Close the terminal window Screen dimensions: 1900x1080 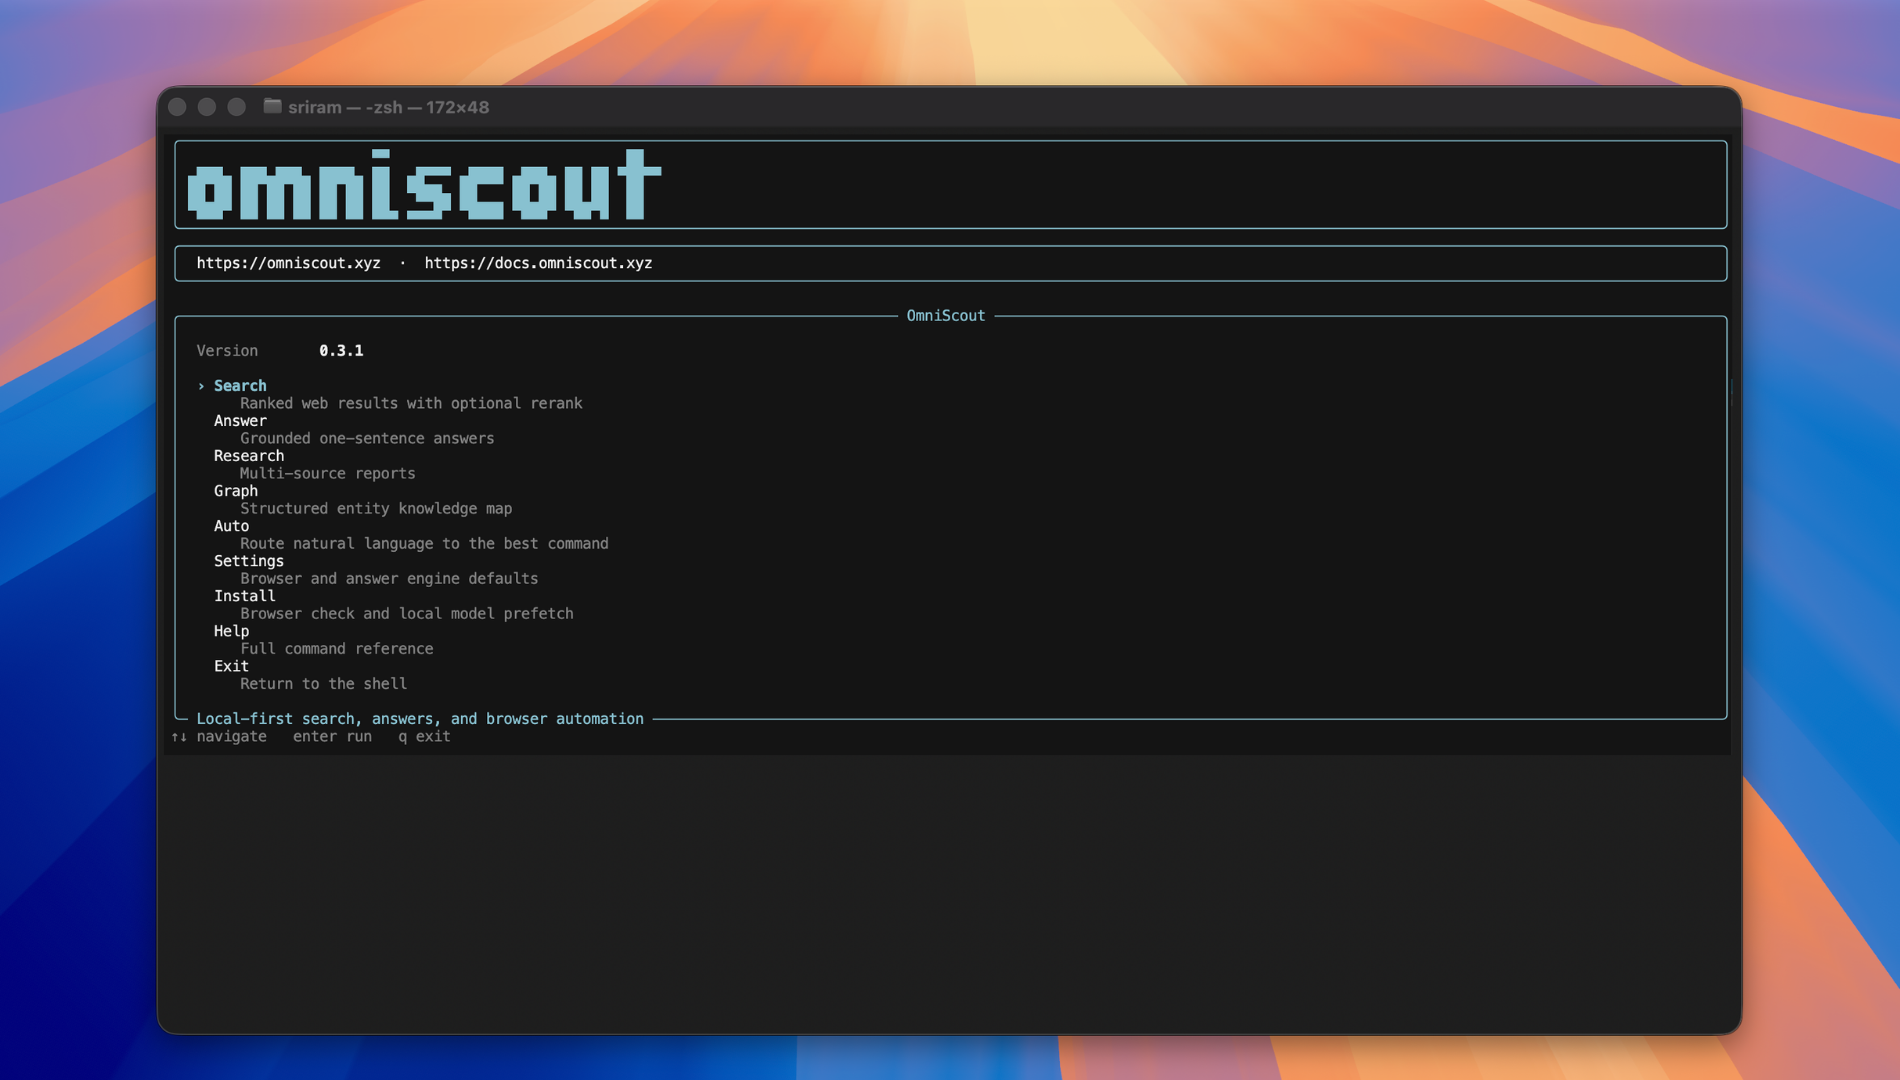pos(178,107)
